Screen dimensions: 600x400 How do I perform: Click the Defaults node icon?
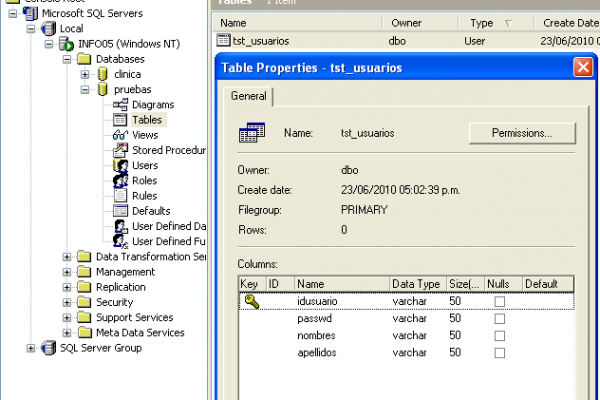tap(120, 211)
